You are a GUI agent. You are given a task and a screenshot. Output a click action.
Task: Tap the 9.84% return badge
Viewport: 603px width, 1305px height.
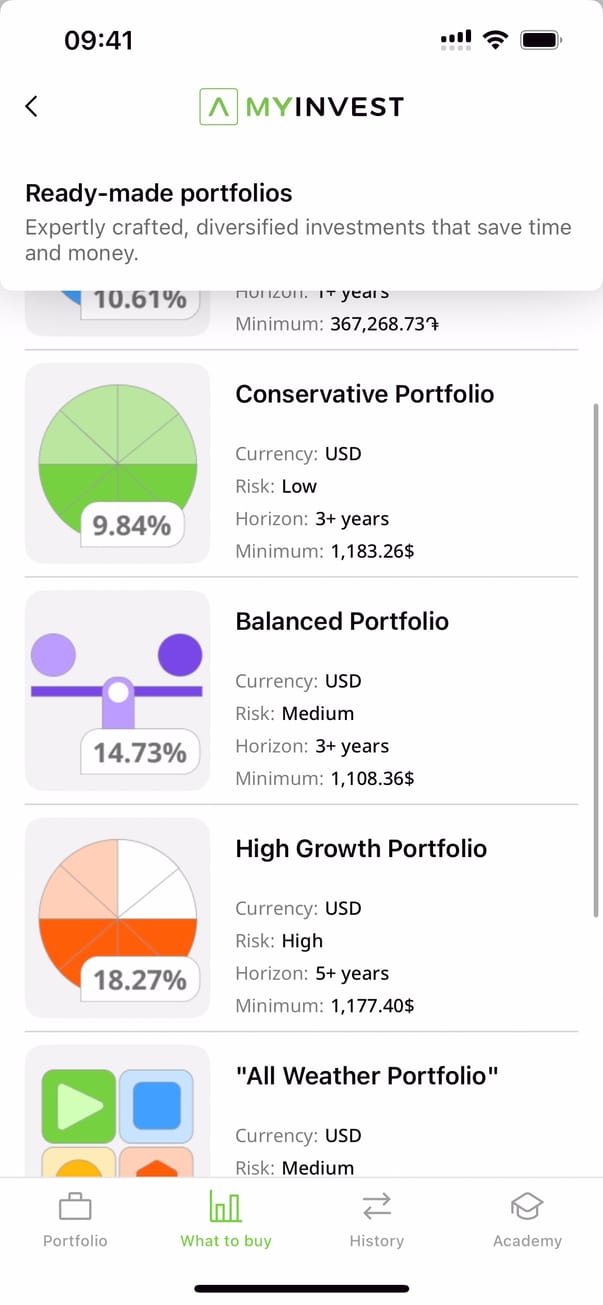point(132,526)
